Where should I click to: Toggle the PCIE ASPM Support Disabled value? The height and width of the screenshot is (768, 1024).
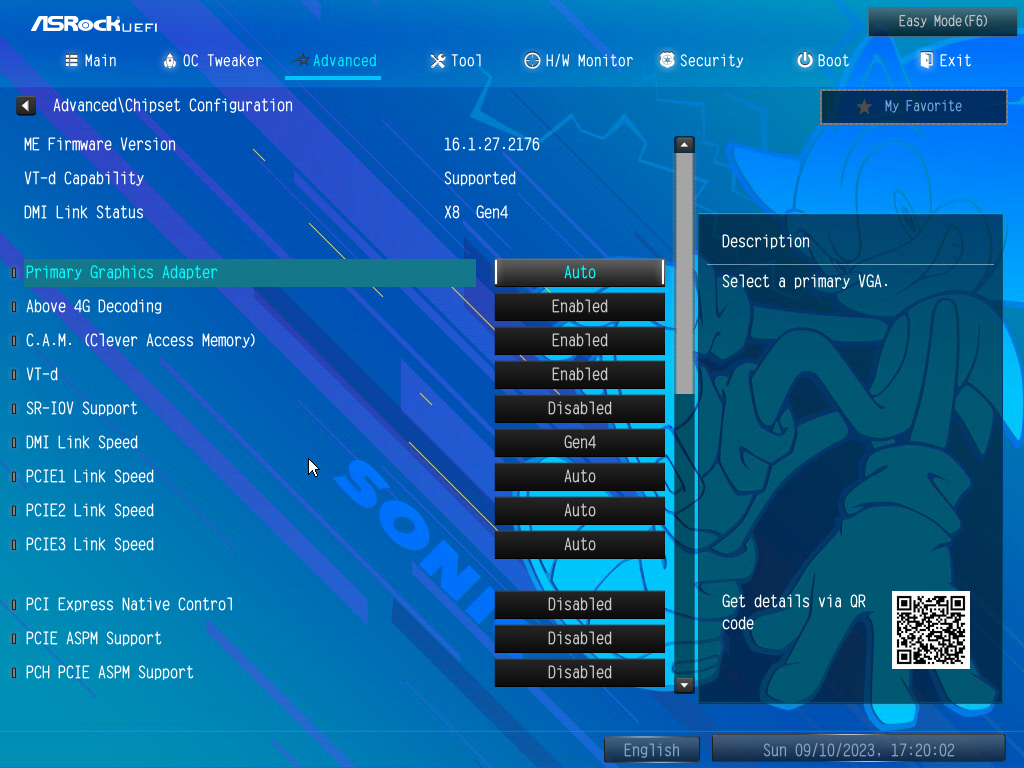[579, 638]
